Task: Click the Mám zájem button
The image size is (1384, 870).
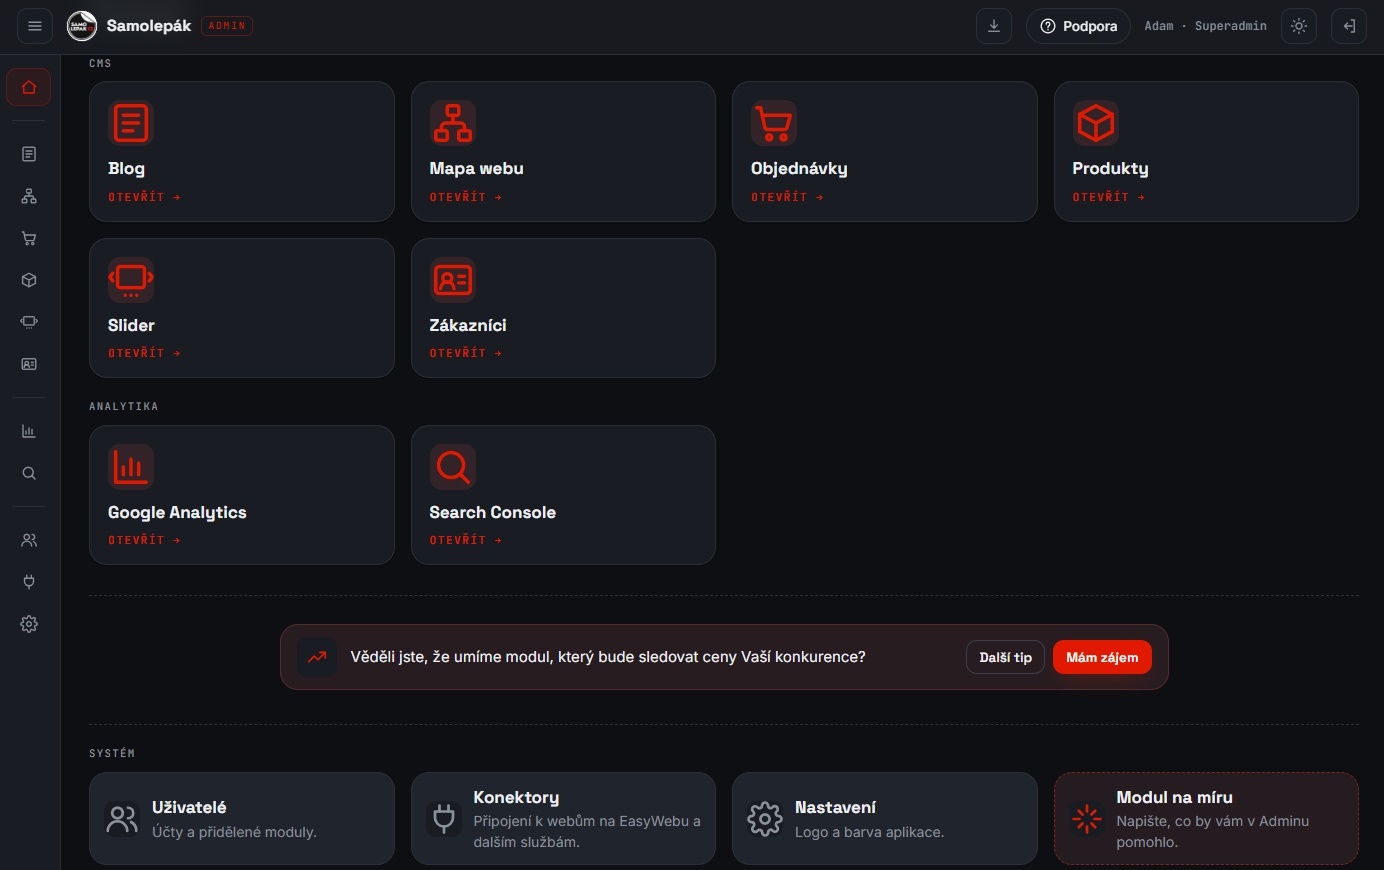Action: (1102, 657)
